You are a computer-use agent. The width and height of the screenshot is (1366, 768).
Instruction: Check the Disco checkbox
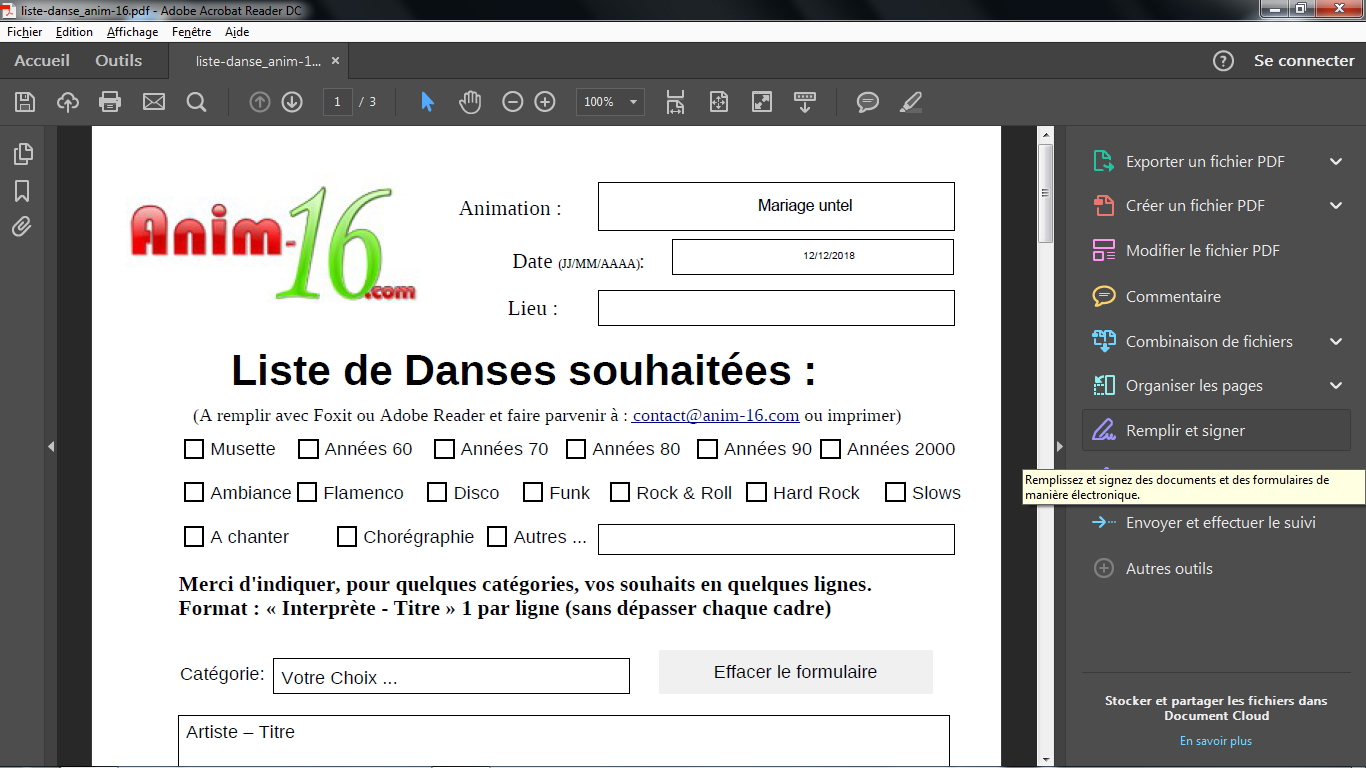tap(437, 492)
